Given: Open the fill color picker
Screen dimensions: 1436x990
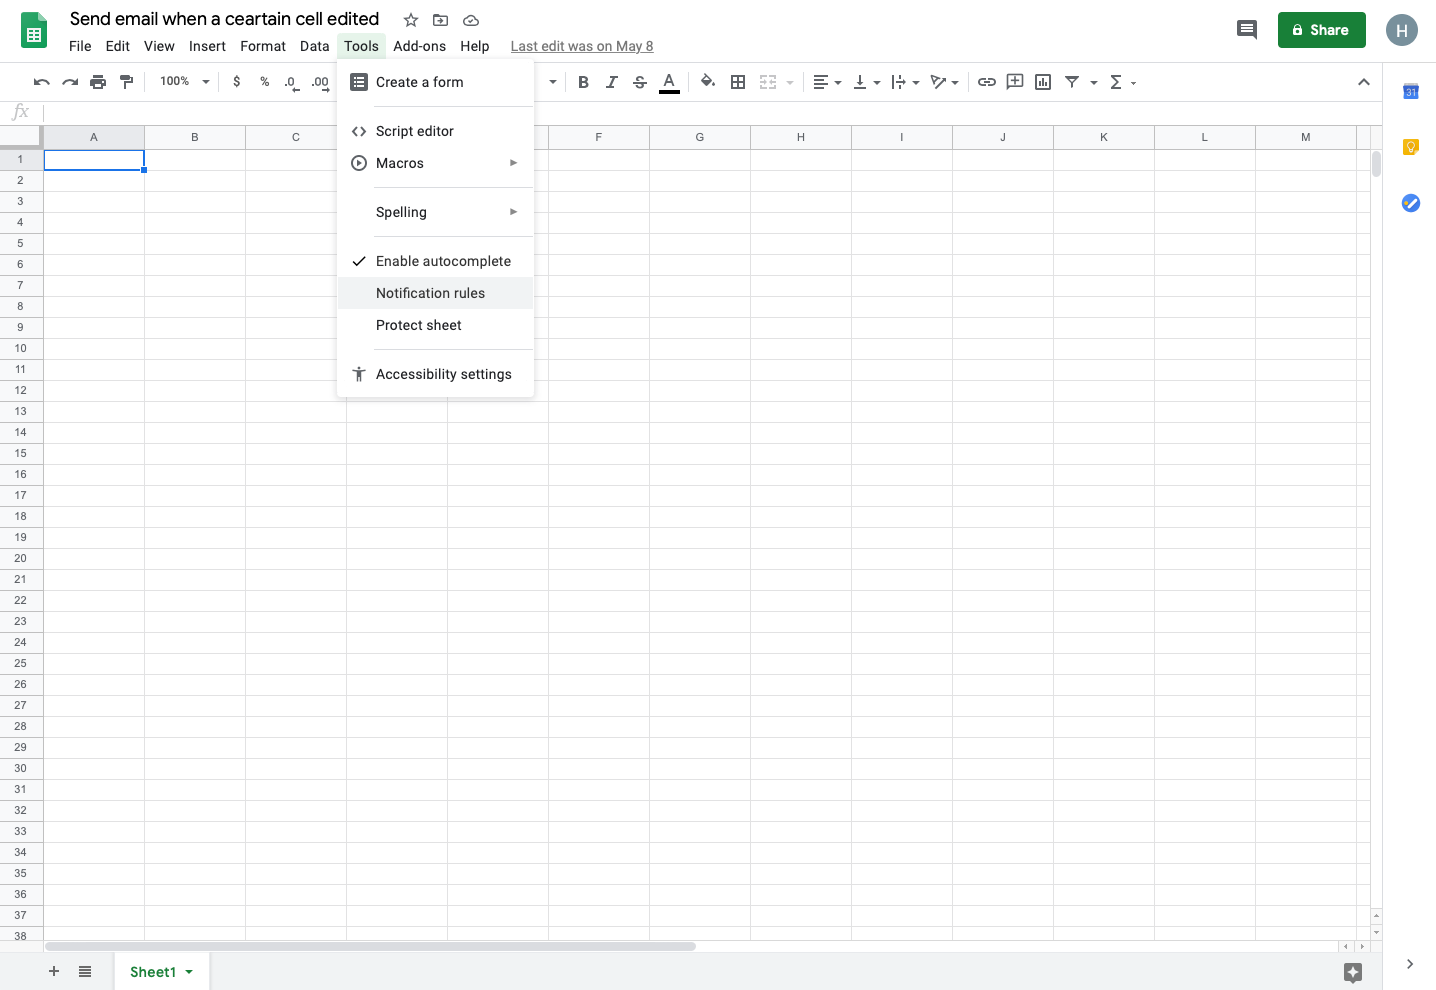Looking at the screenshot, I should click(x=708, y=82).
